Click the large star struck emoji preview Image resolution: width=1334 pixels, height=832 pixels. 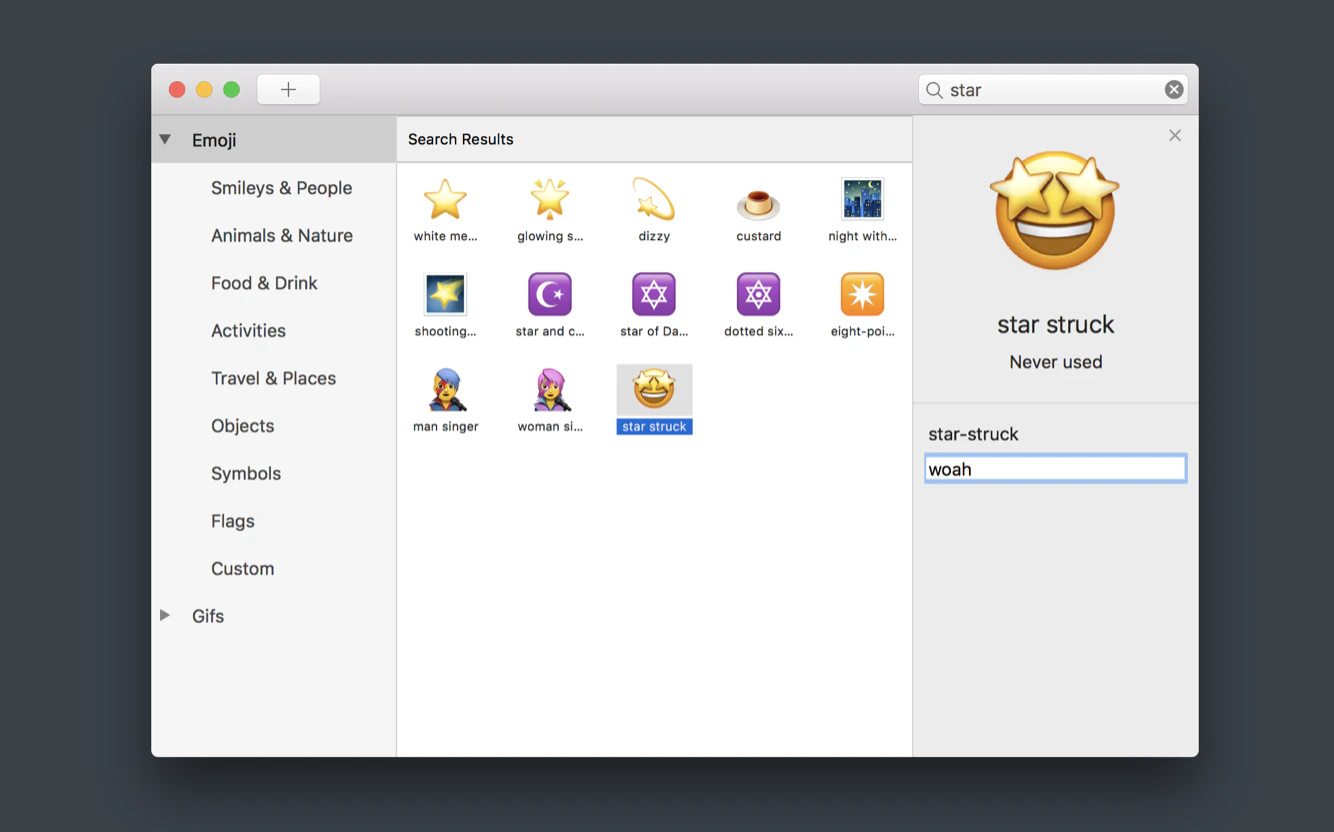pyautogui.click(x=1054, y=211)
